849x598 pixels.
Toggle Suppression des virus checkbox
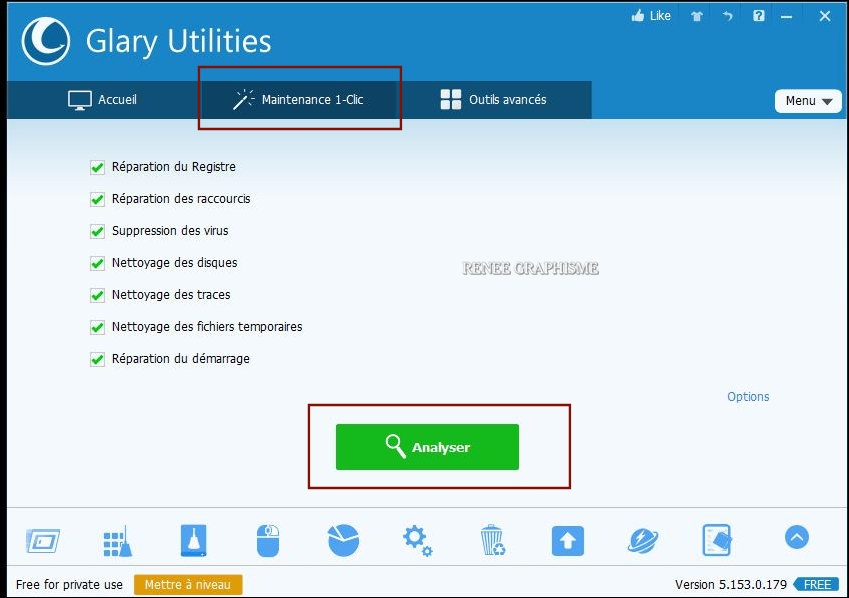97,231
